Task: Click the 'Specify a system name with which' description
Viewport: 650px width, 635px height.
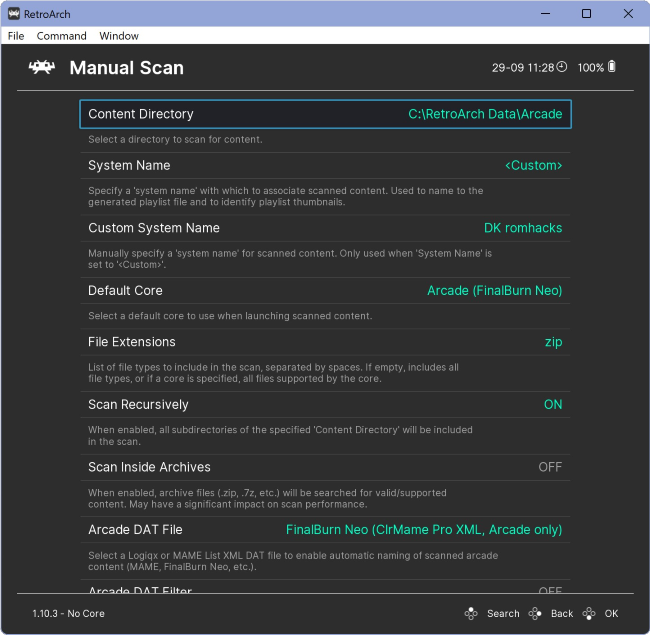Action: [x=286, y=196]
